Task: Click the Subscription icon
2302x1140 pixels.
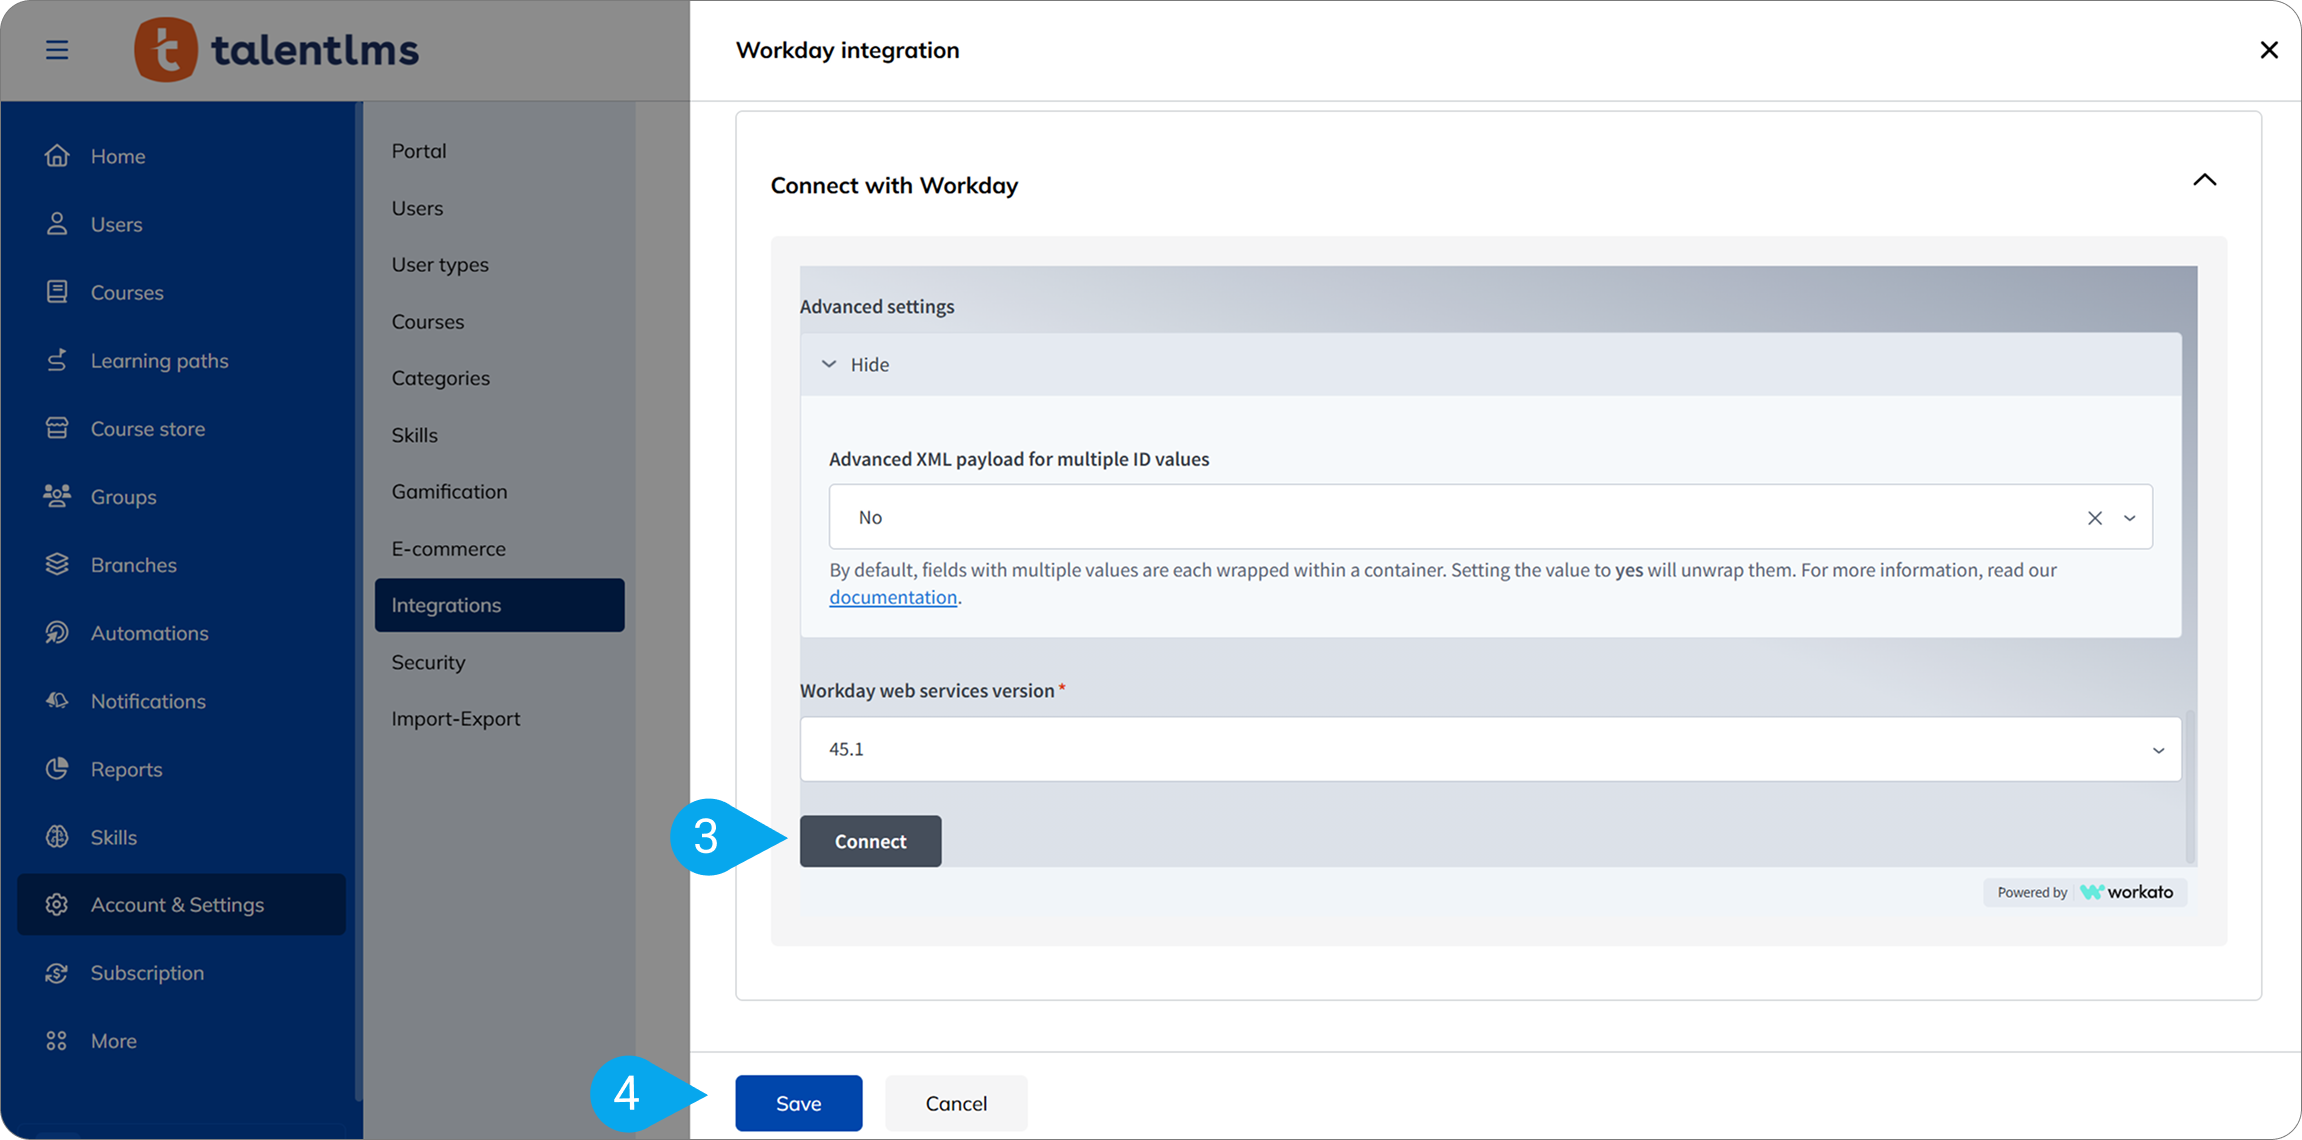Action: [x=57, y=972]
